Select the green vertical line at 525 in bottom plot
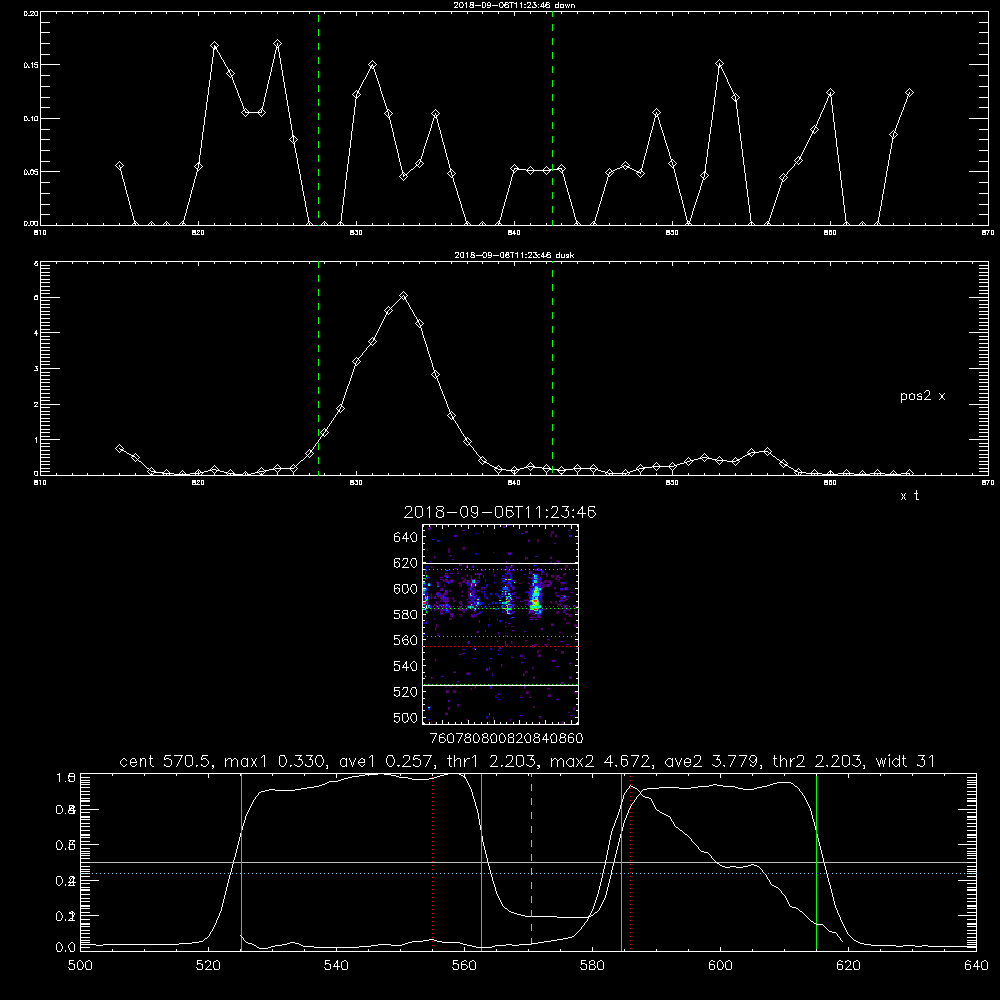Image resolution: width=1000 pixels, height=1000 pixels. tap(241, 861)
